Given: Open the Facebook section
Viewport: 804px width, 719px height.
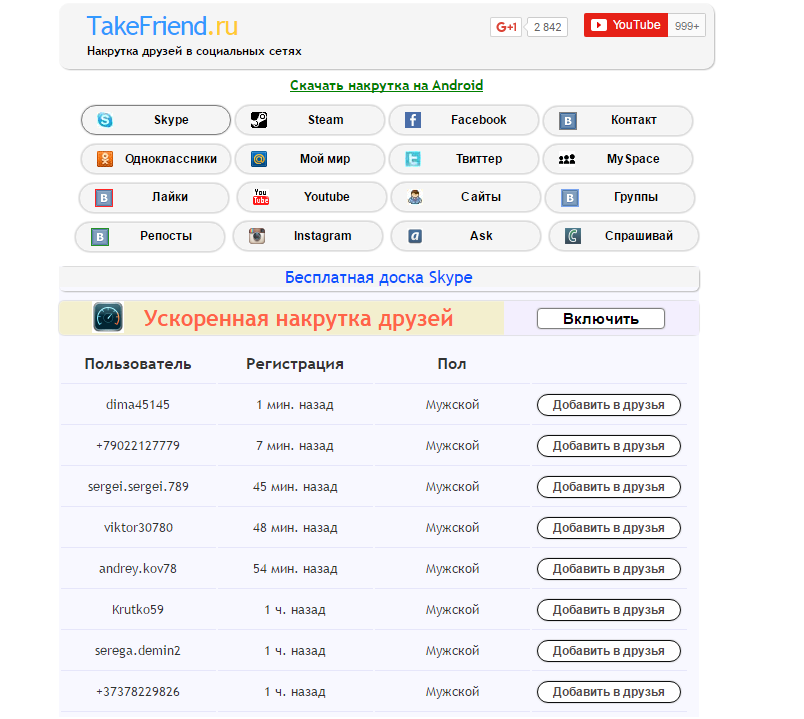Looking at the screenshot, I should coord(464,120).
